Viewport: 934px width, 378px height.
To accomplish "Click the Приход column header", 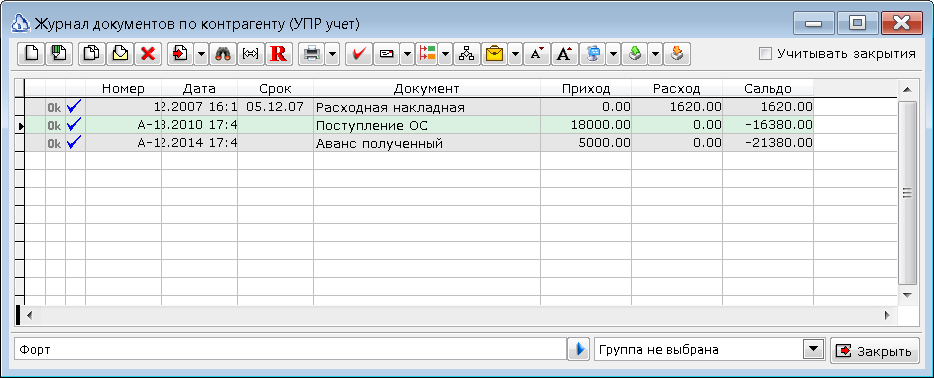I will point(586,89).
